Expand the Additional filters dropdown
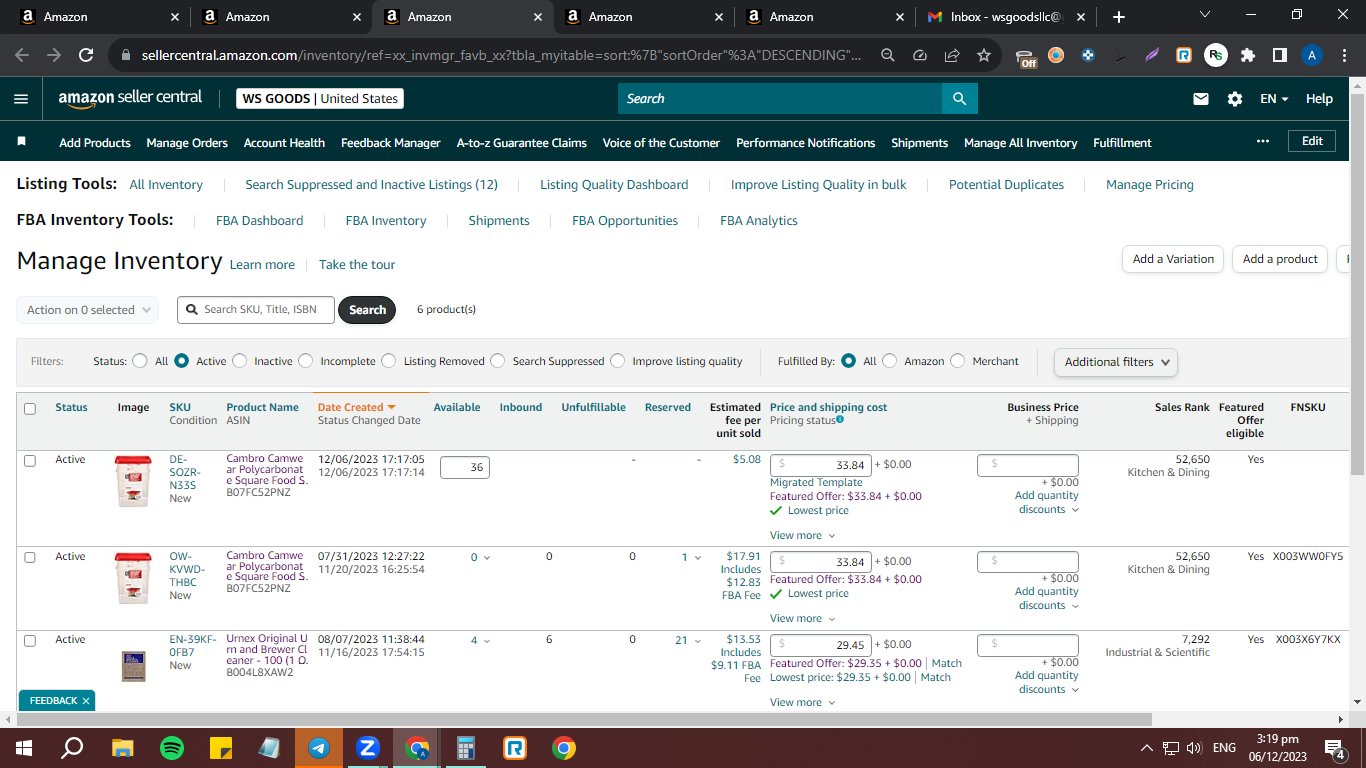The height and width of the screenshot is (768, 1366). 1116,362
